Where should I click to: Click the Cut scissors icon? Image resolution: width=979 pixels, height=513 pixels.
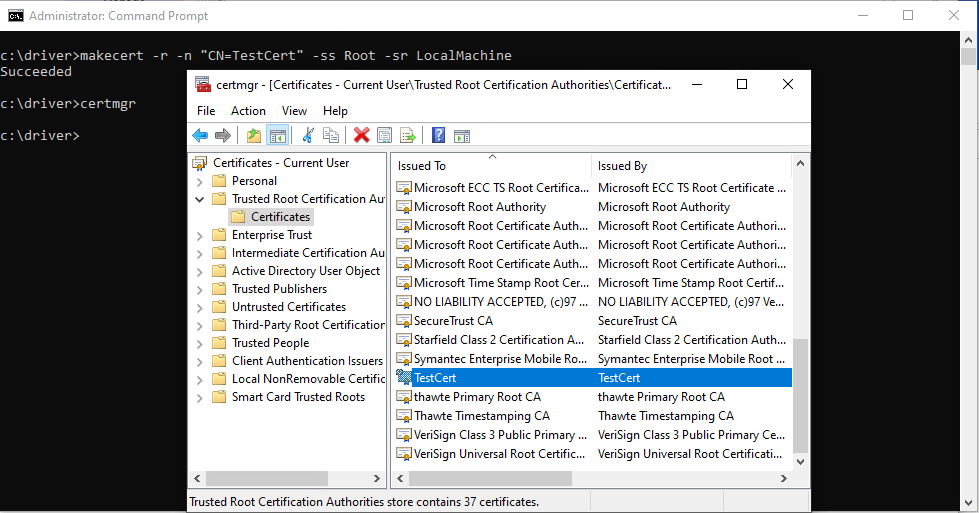tap(308, 135)
